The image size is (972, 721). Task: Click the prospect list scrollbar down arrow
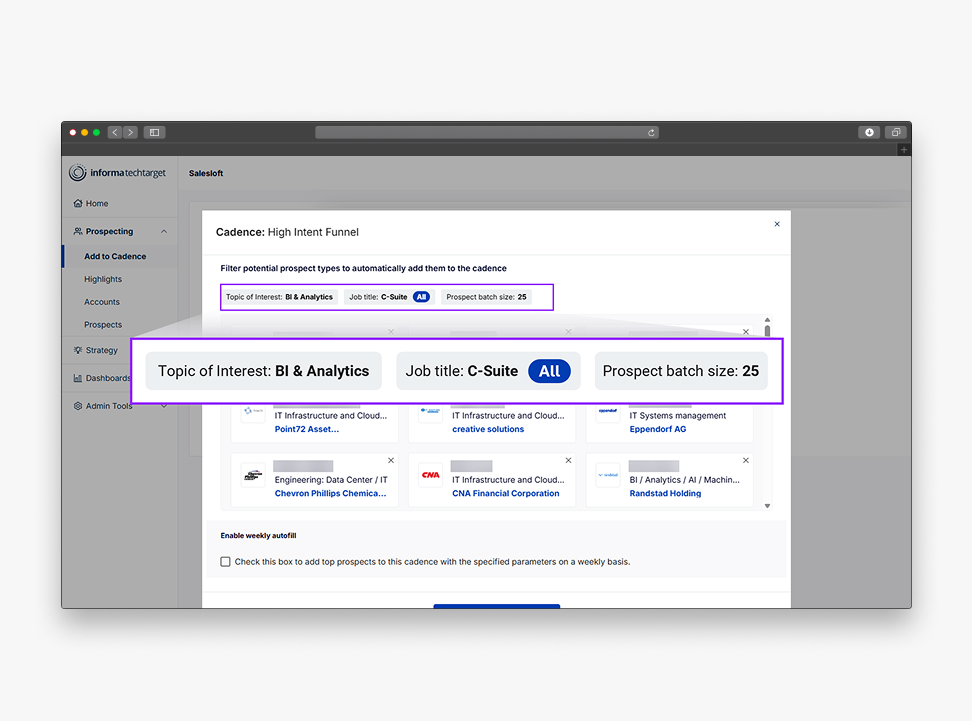click(768, 506)
